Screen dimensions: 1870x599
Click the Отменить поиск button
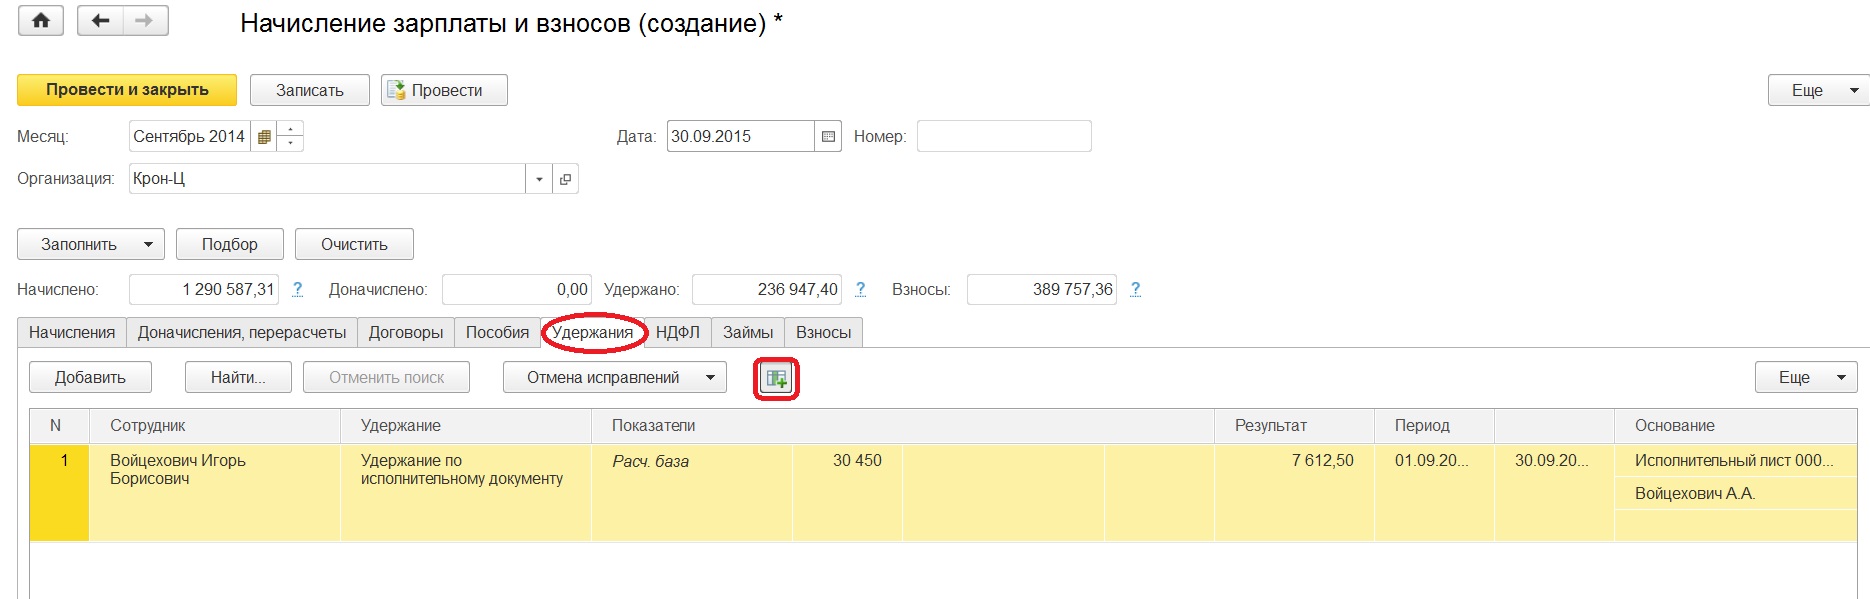(x=387, y=378)
